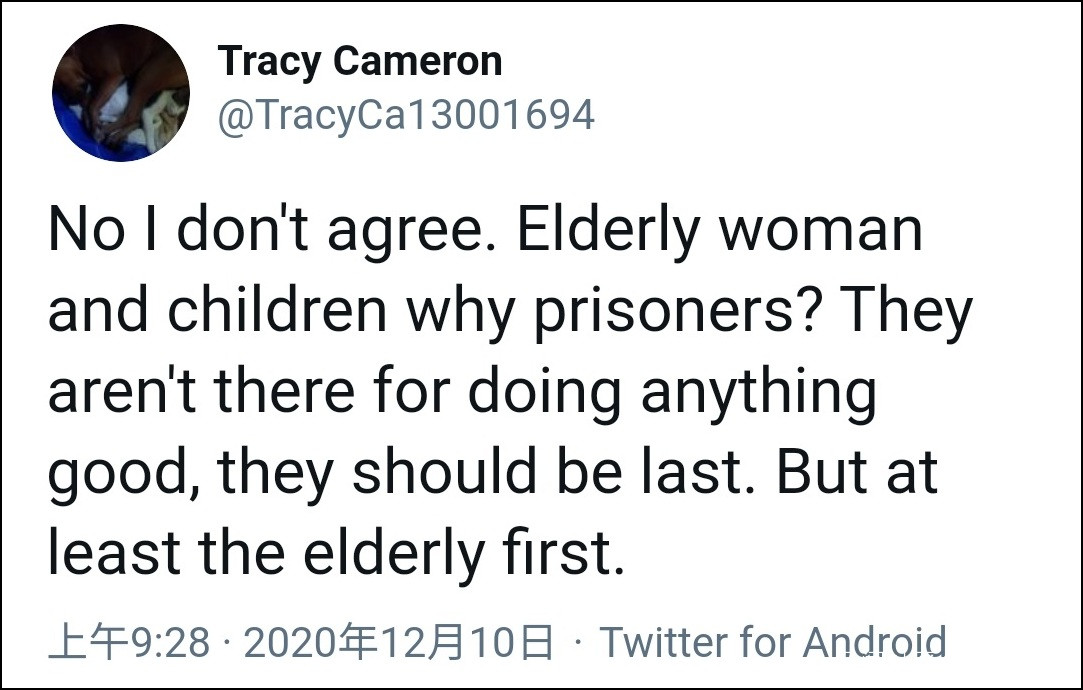Open the @TracyCa13001694 handle

[x=406, y=116]
